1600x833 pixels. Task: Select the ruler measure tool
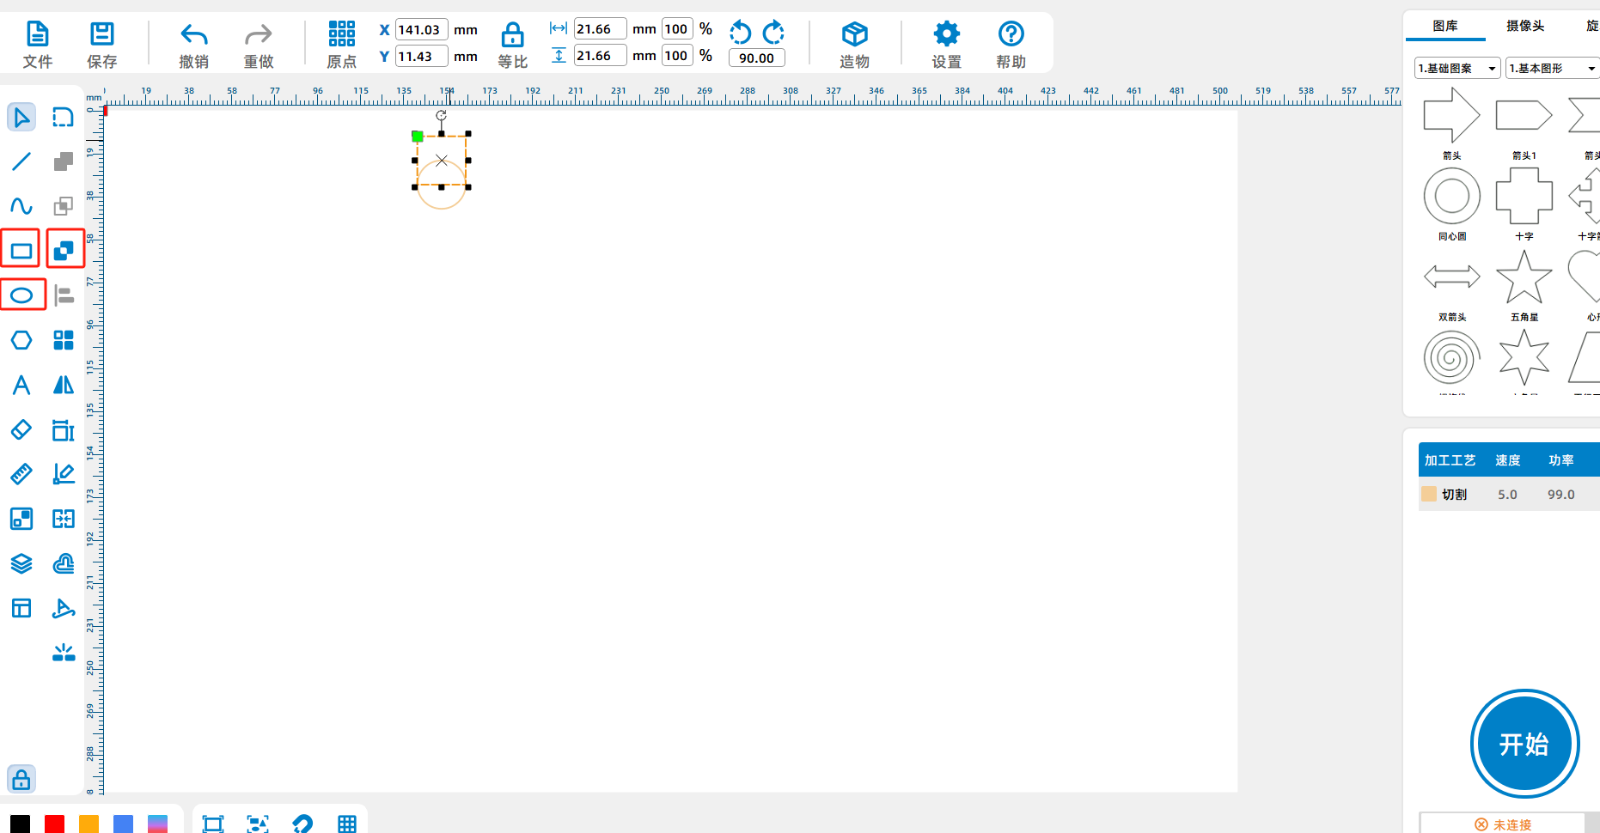pos(21,474)
